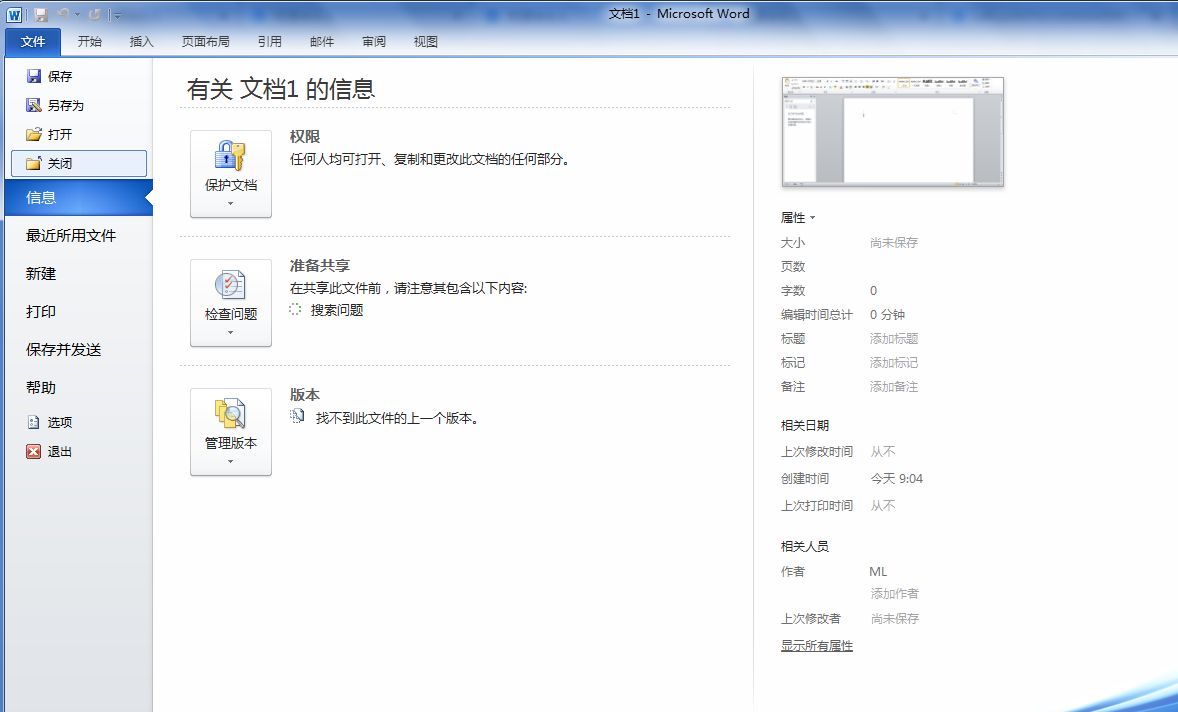The image size is (1178, 712).
Task: Click the 添加备注 field
Action: [894, 387]
